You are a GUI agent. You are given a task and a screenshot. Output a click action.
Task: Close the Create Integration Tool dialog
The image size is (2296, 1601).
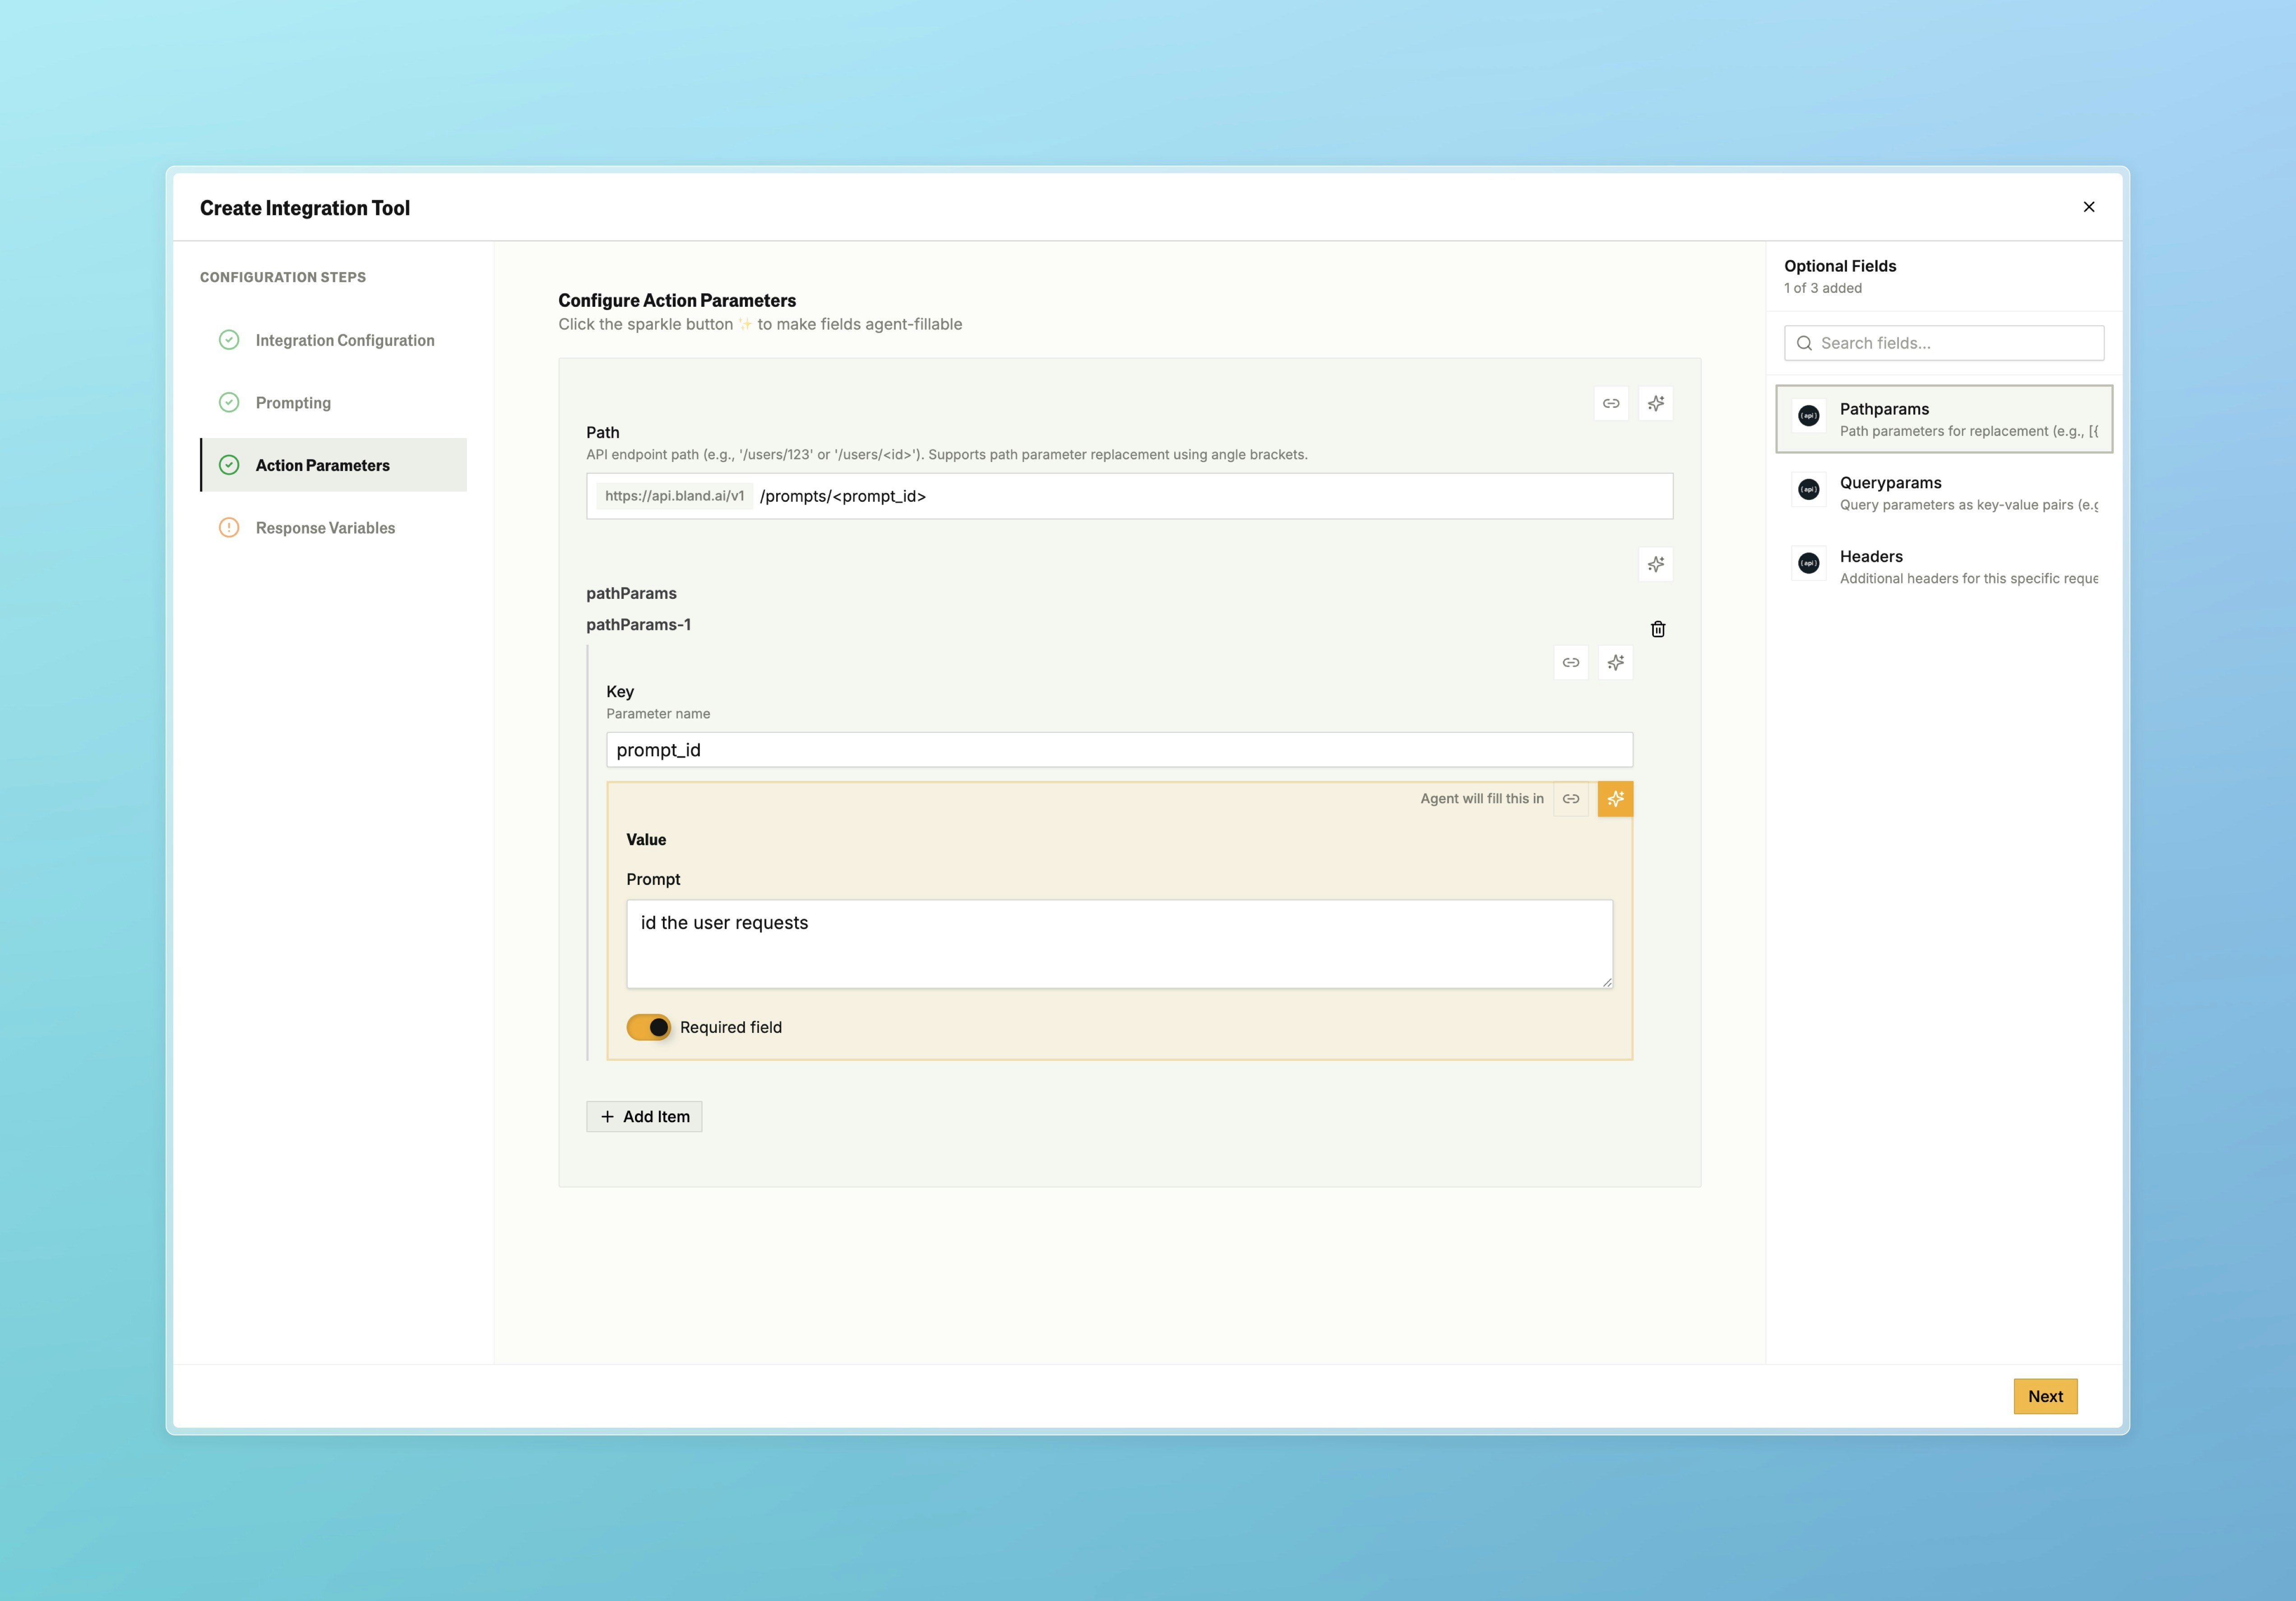tap(2089, 207)
